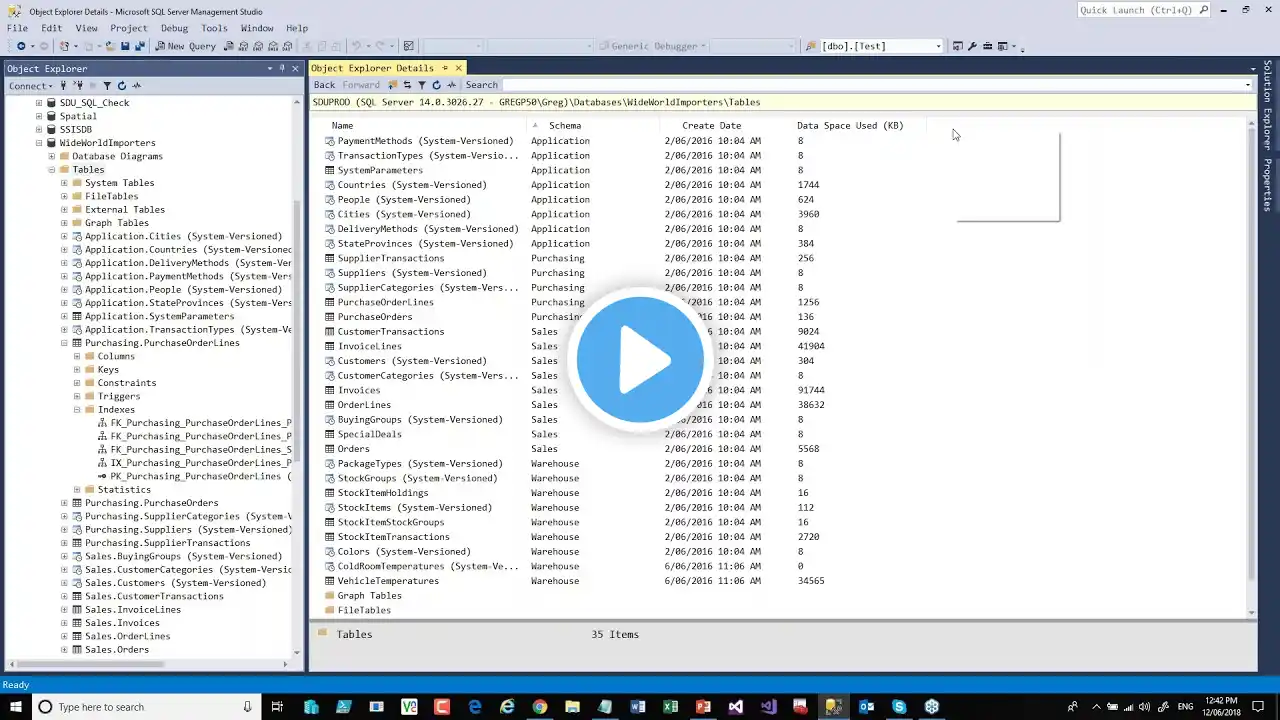1280x720 pixels.
Task: Expand the Database Diagrams node
Action: pos(52,156)
